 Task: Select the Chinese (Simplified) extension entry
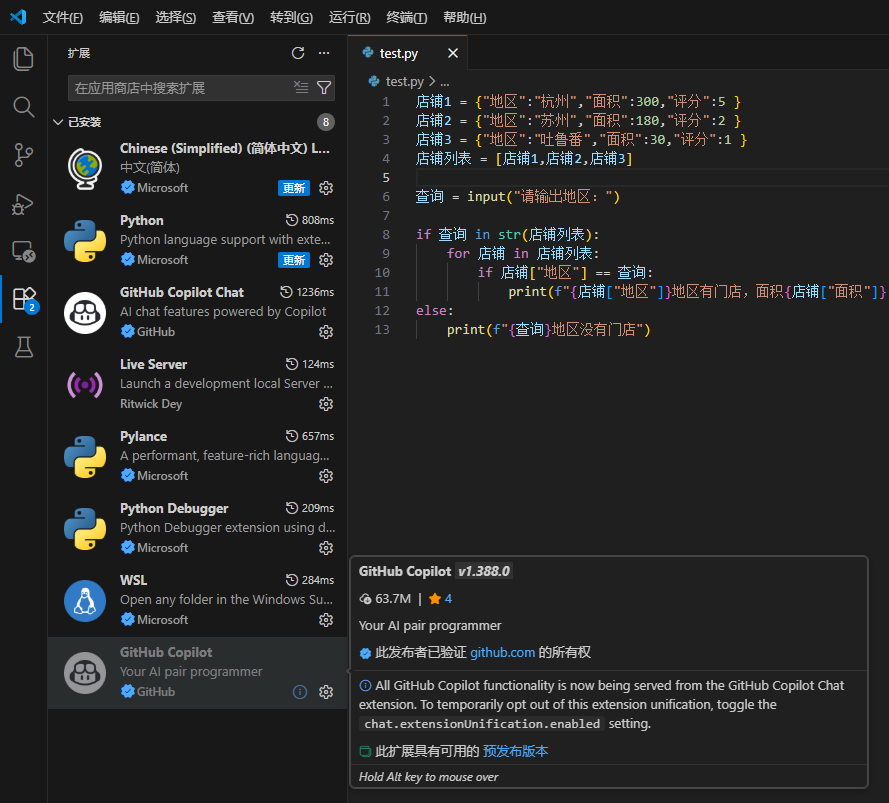click(197, 168)
